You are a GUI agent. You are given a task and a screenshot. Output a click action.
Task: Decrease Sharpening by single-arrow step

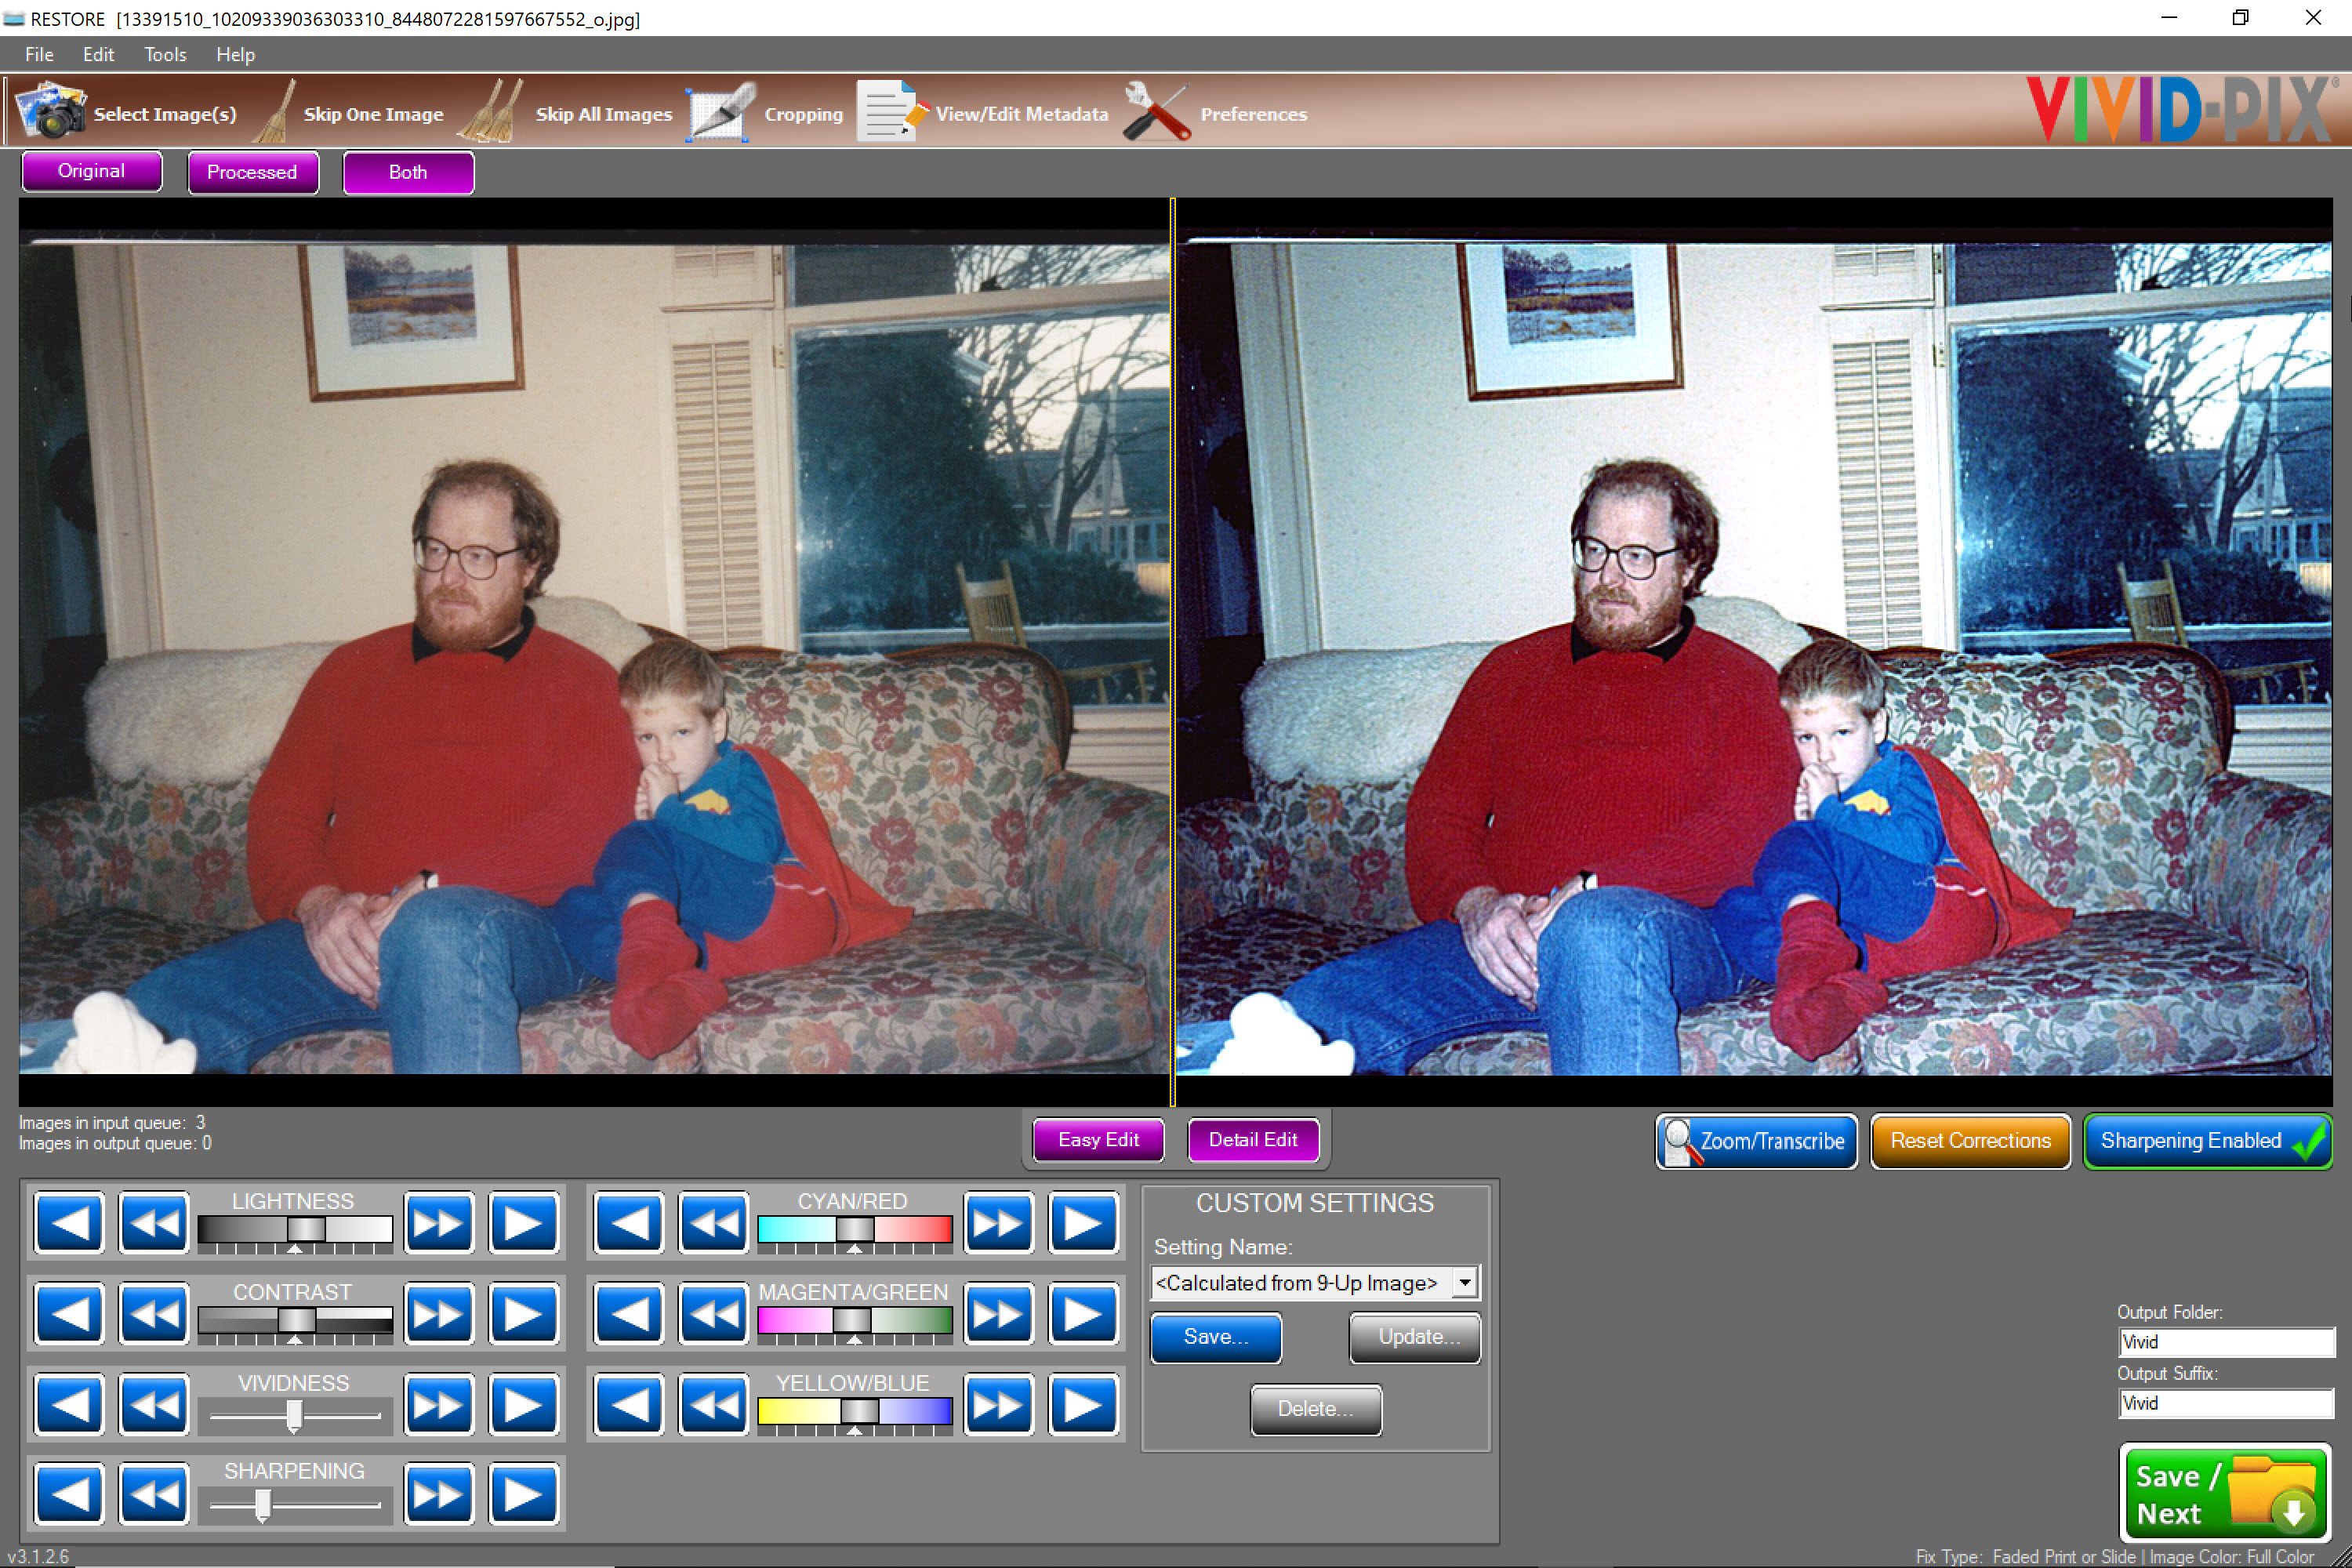[x=69, y=1494]
